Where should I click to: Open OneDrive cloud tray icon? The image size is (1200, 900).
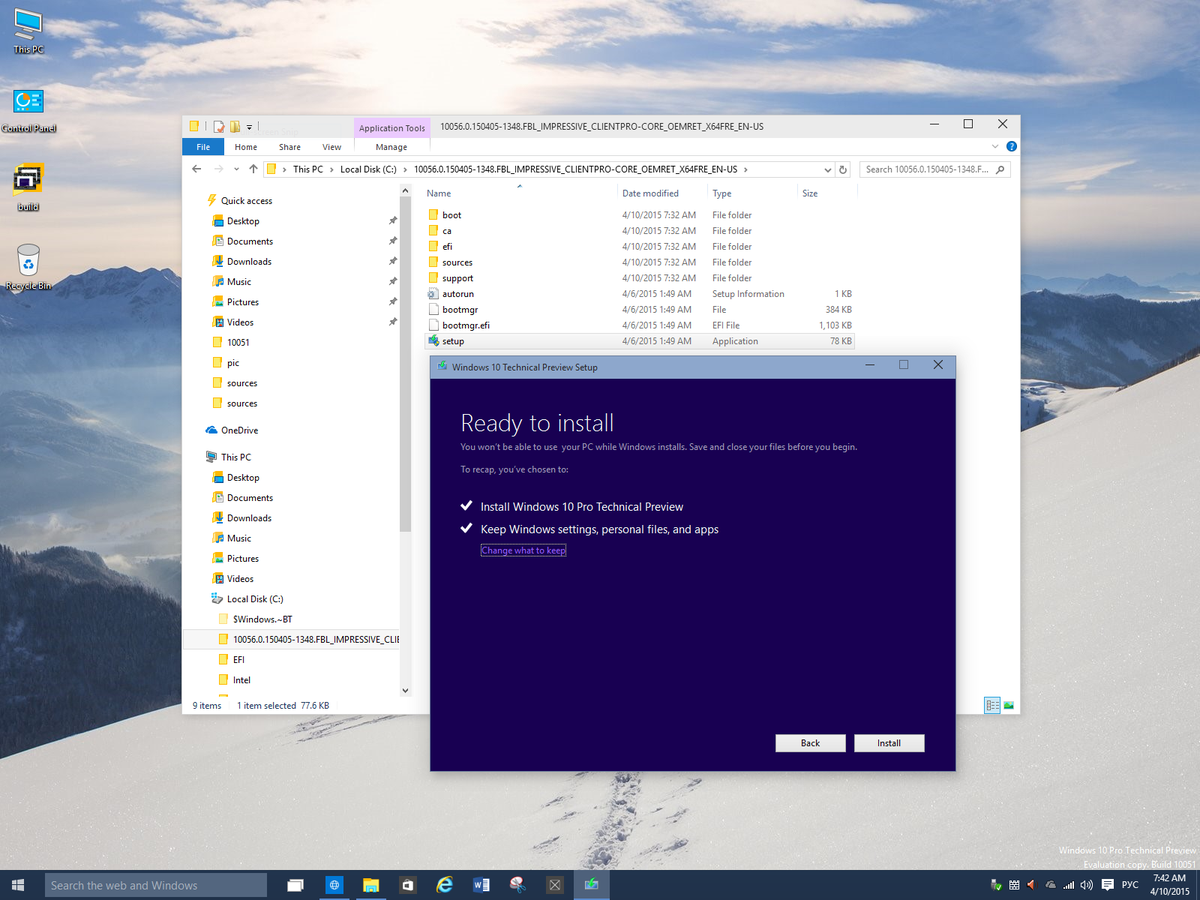pyautogui.click(x=1049, y=885)
